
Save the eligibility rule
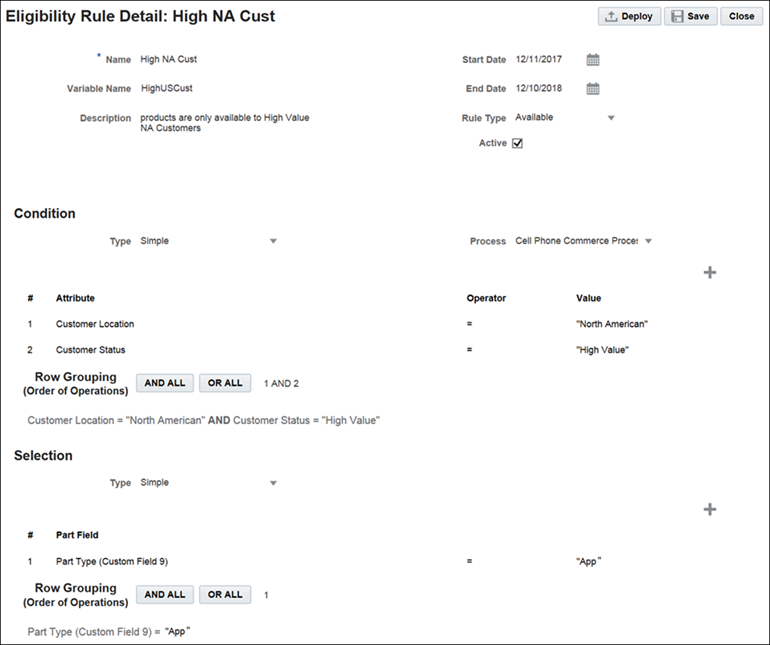(690, 16)
